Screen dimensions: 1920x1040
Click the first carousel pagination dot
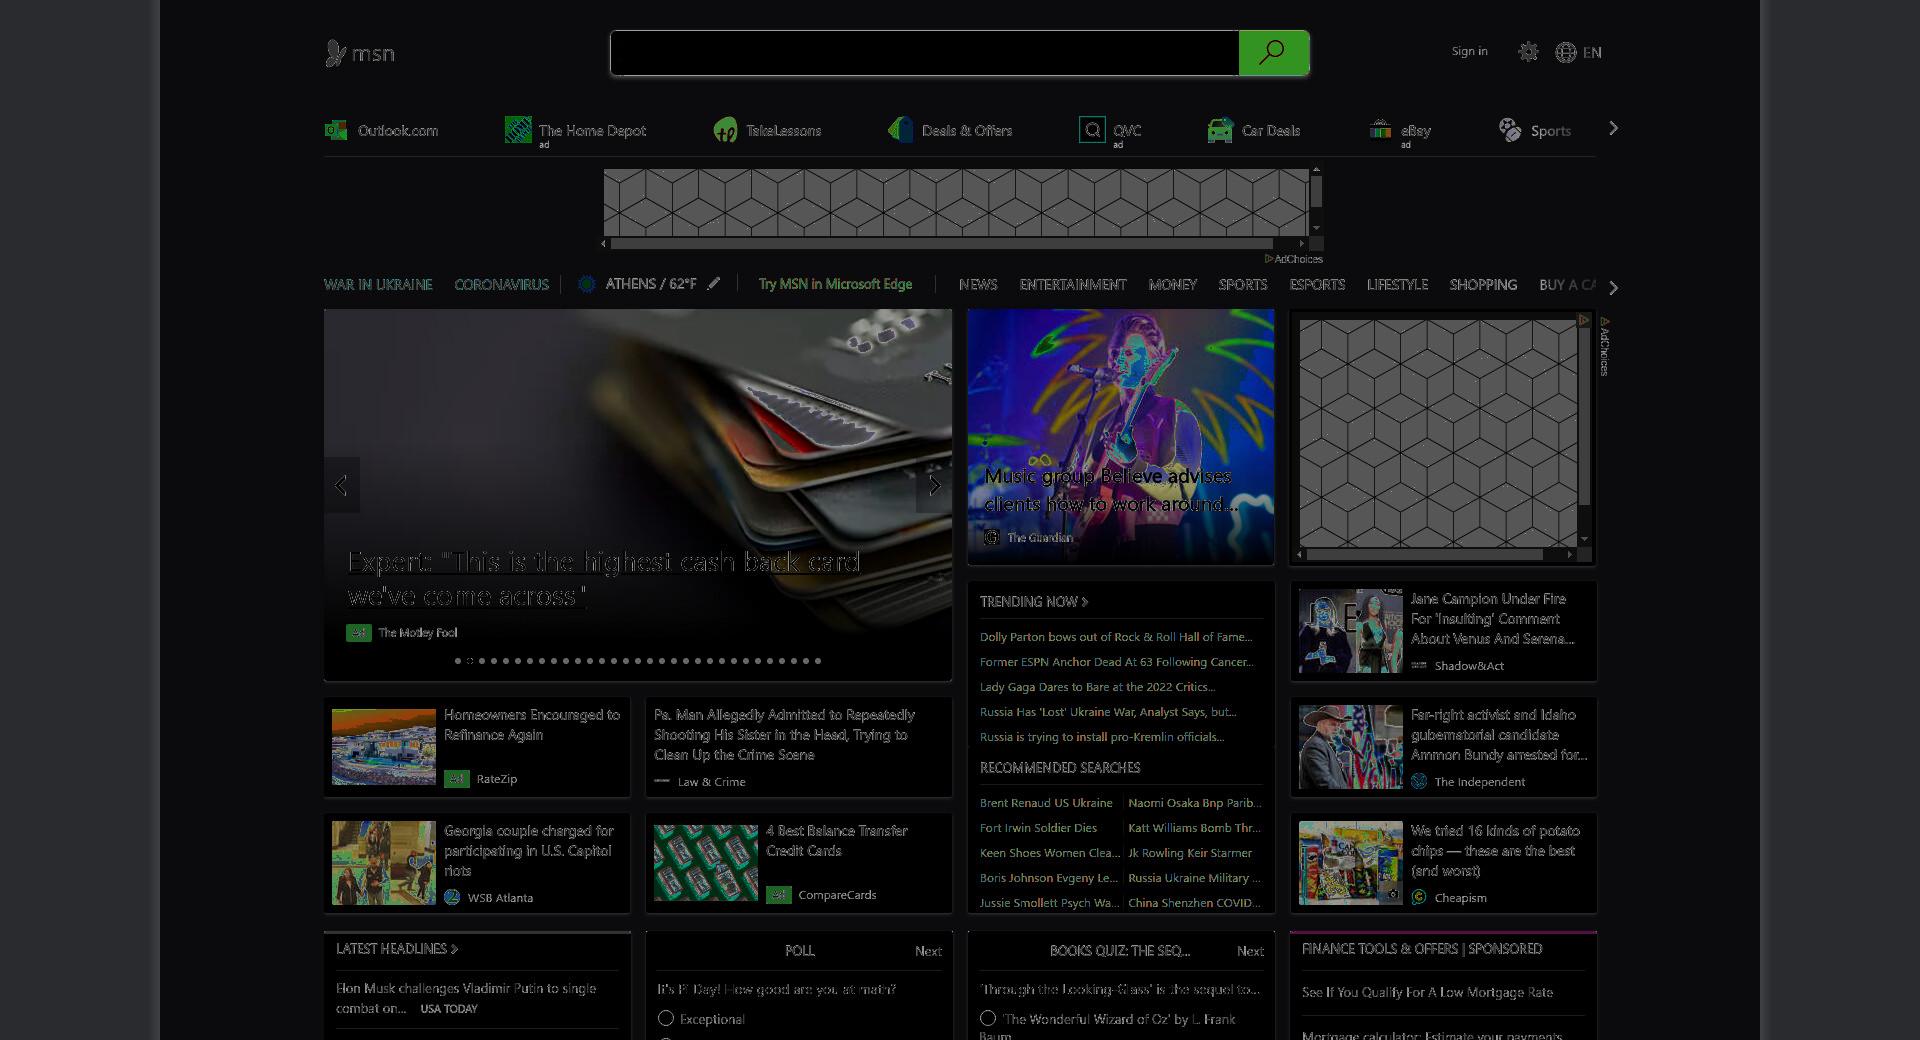[x=458, y=660]
